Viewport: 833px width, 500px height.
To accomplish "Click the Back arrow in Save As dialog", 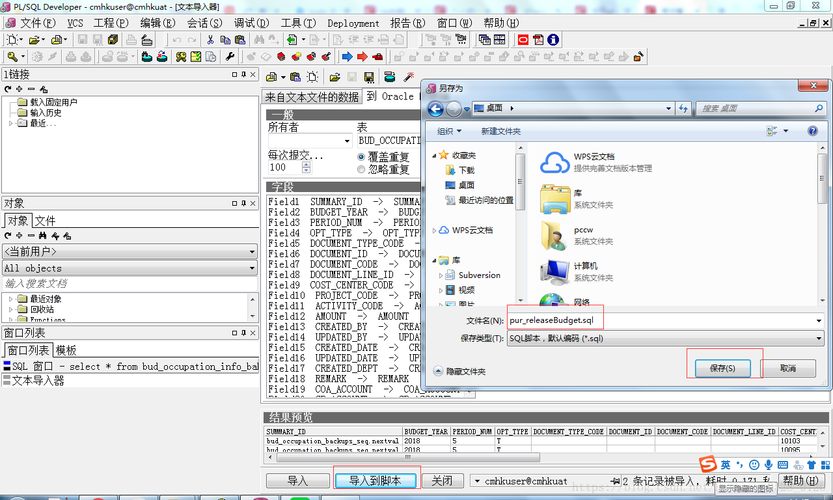I will tap(436, 109).
